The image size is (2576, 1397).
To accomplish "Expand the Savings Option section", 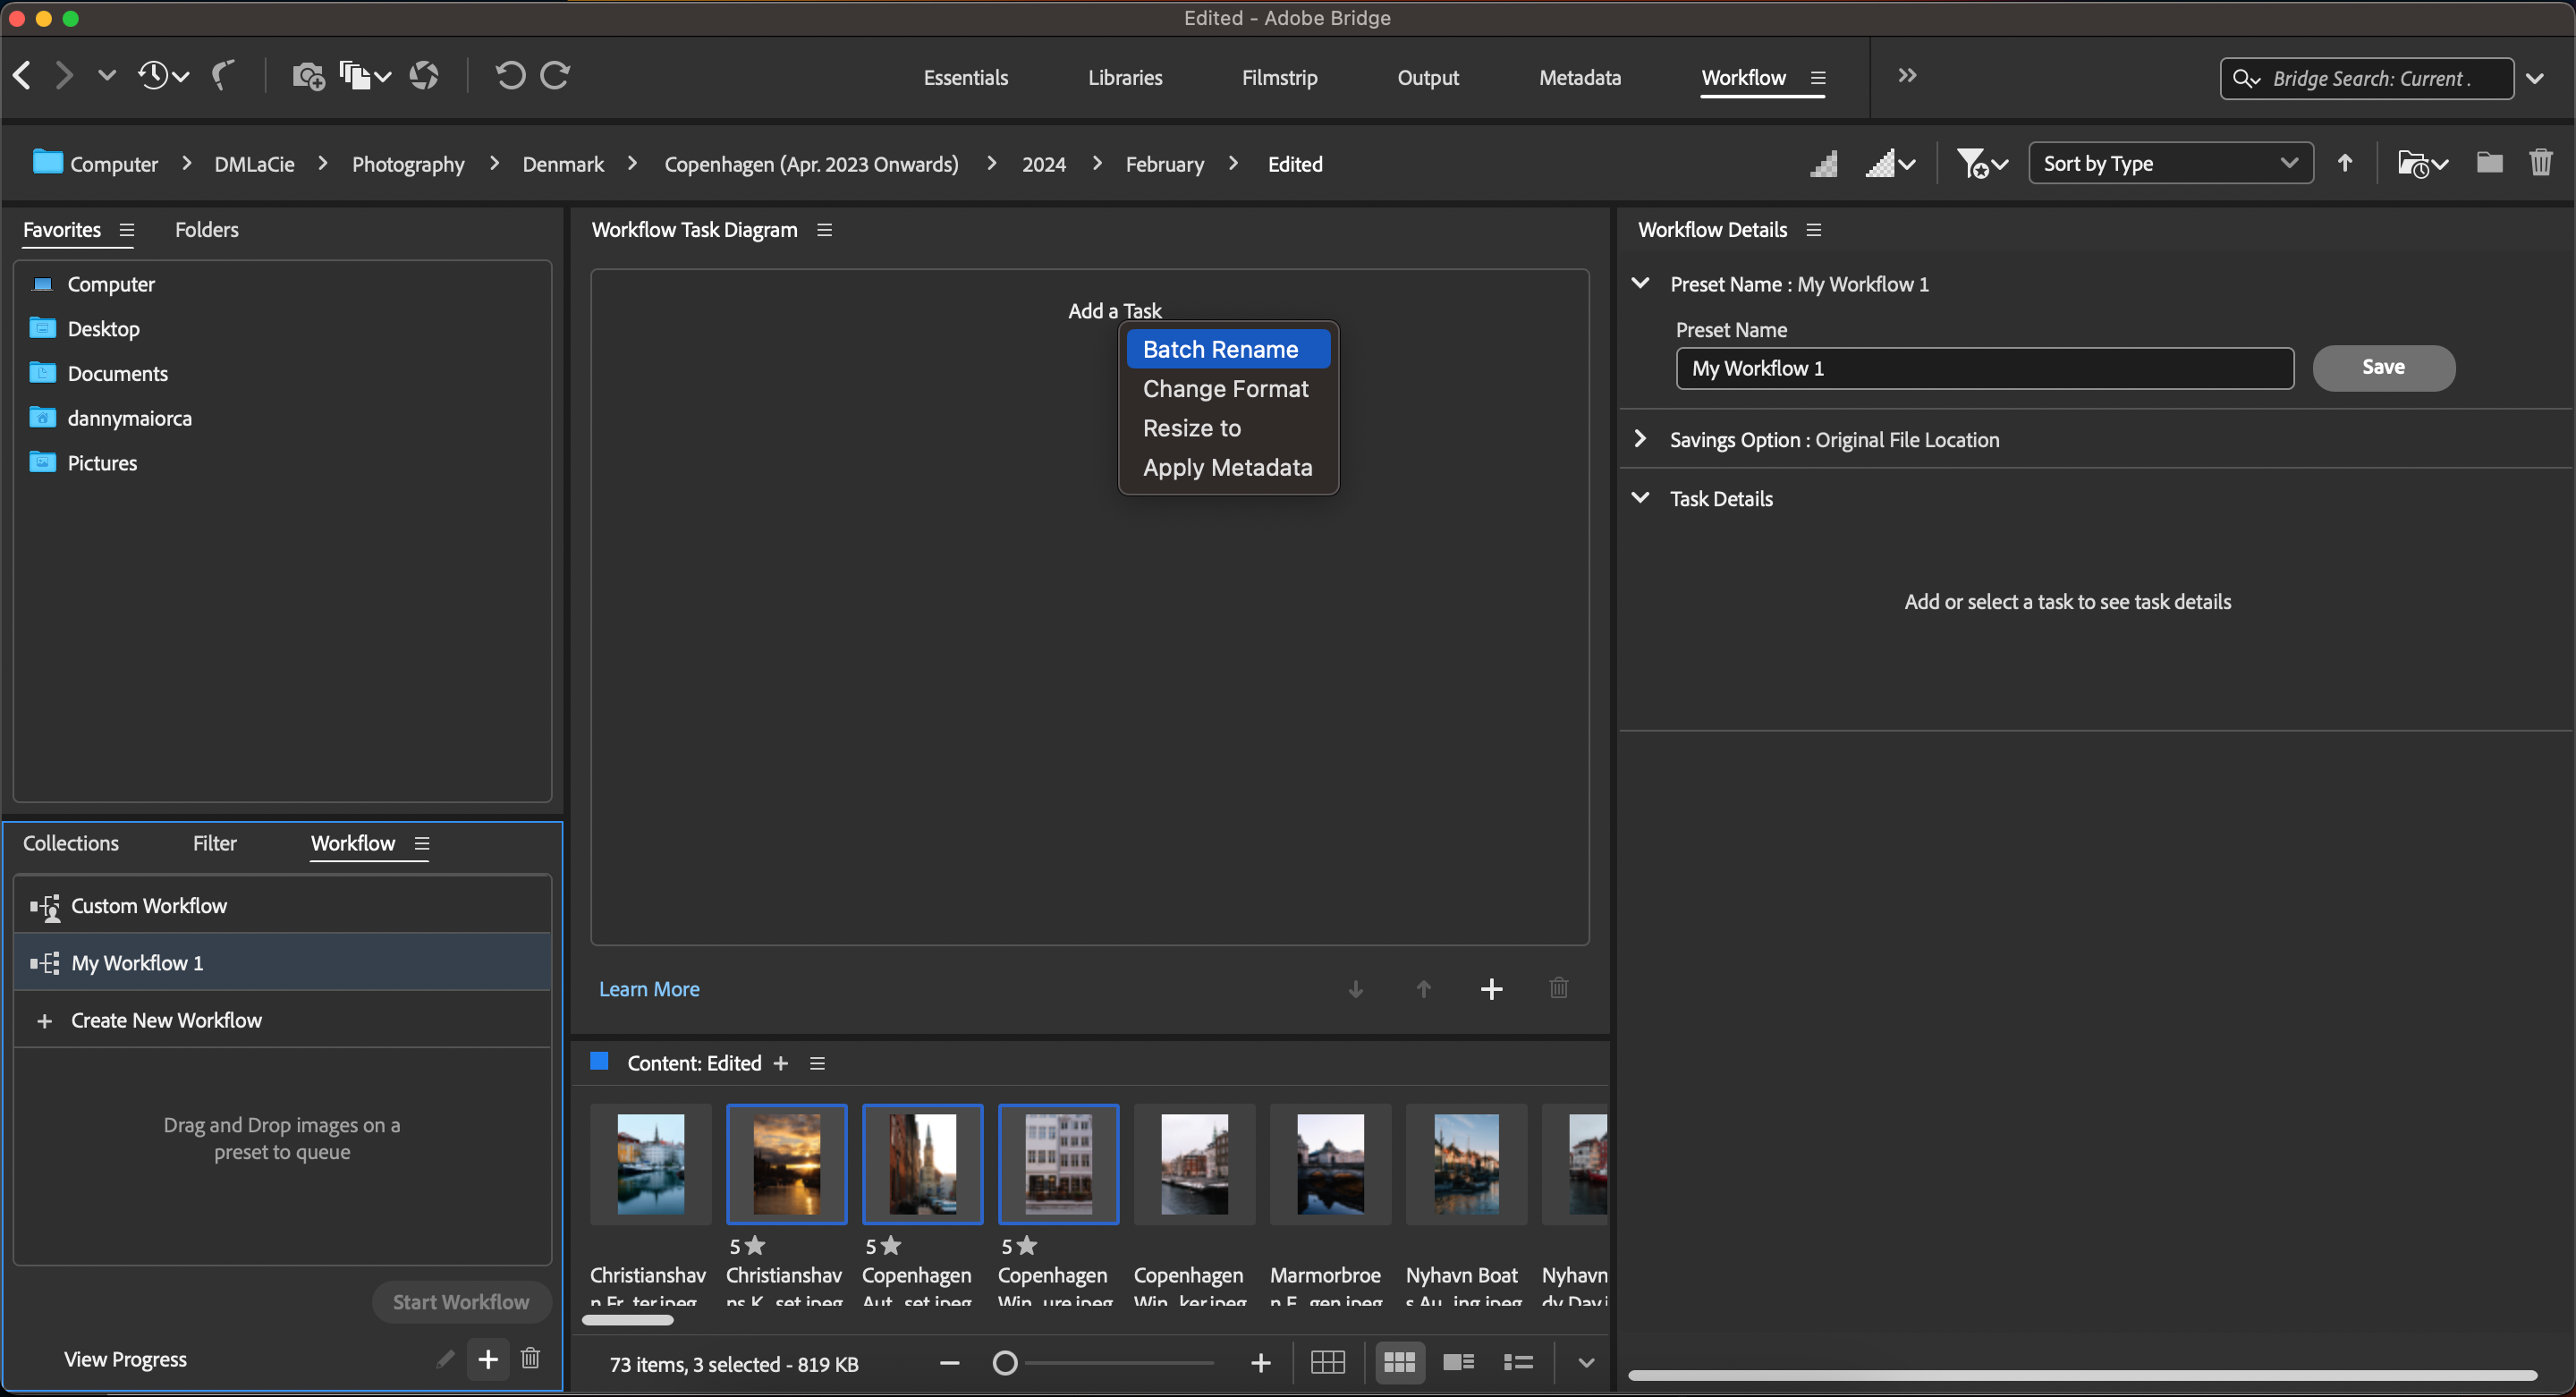I will pos(1640,439).
